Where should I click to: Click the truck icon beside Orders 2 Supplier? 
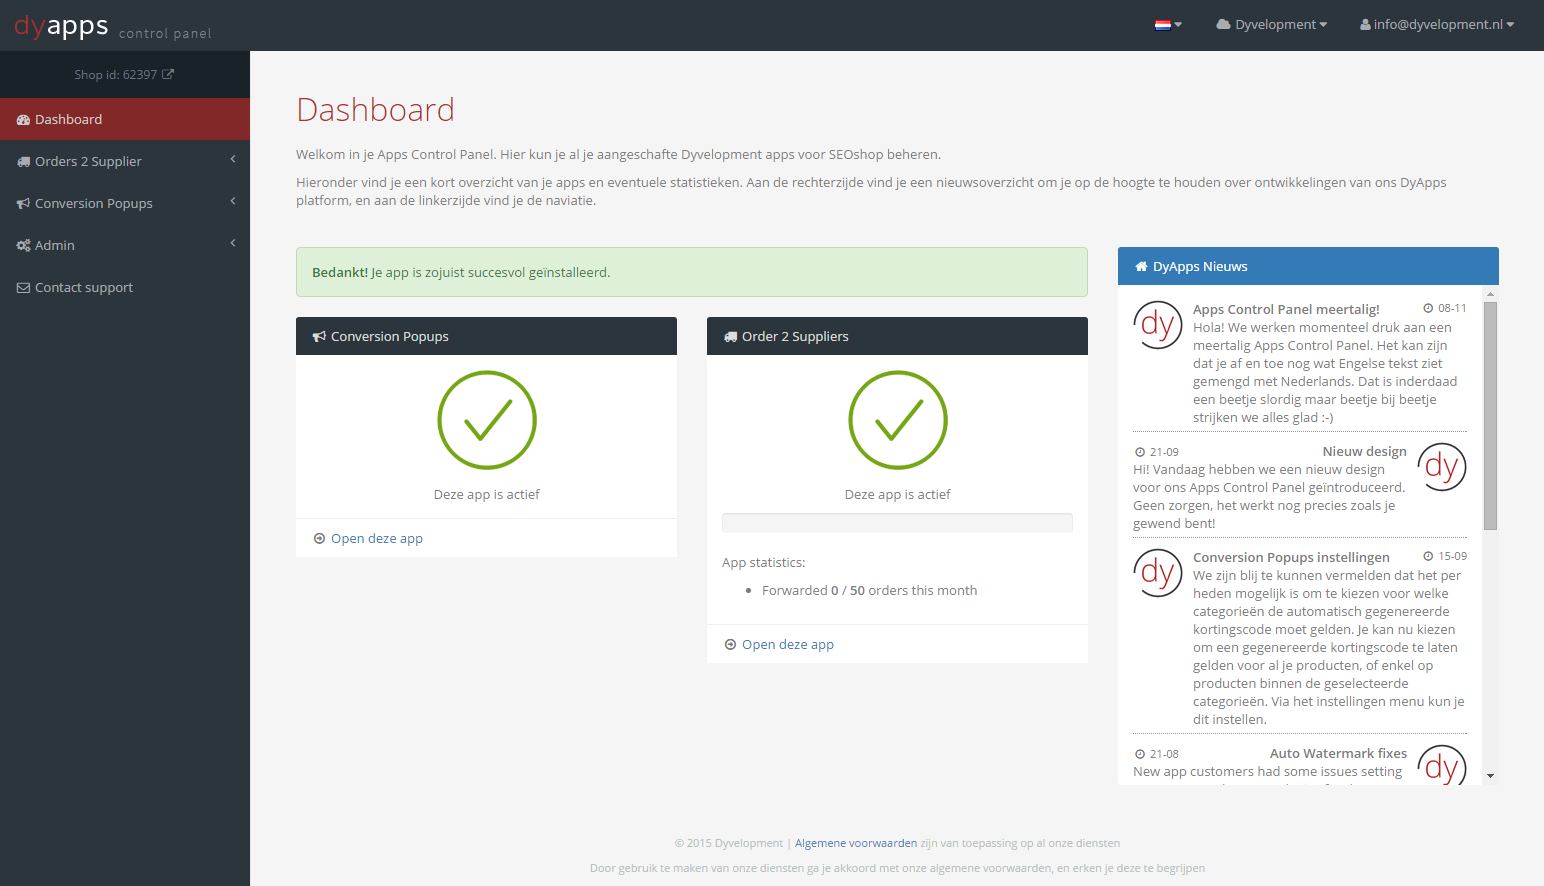pyautogui.click(x=23, y=162)
